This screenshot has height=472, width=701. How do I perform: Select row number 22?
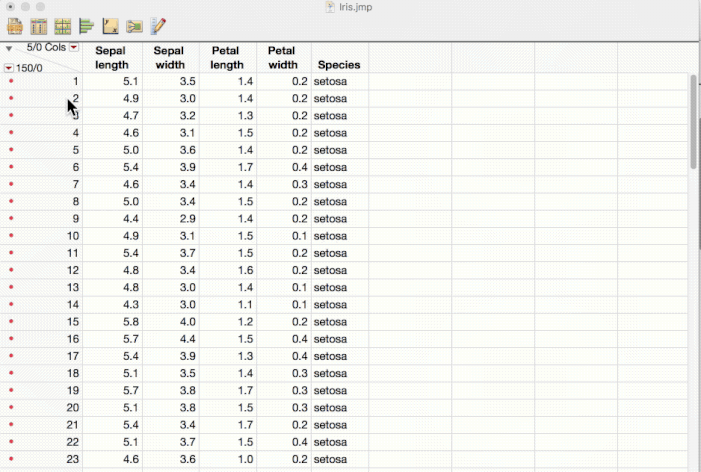click(x=72, y=442)
